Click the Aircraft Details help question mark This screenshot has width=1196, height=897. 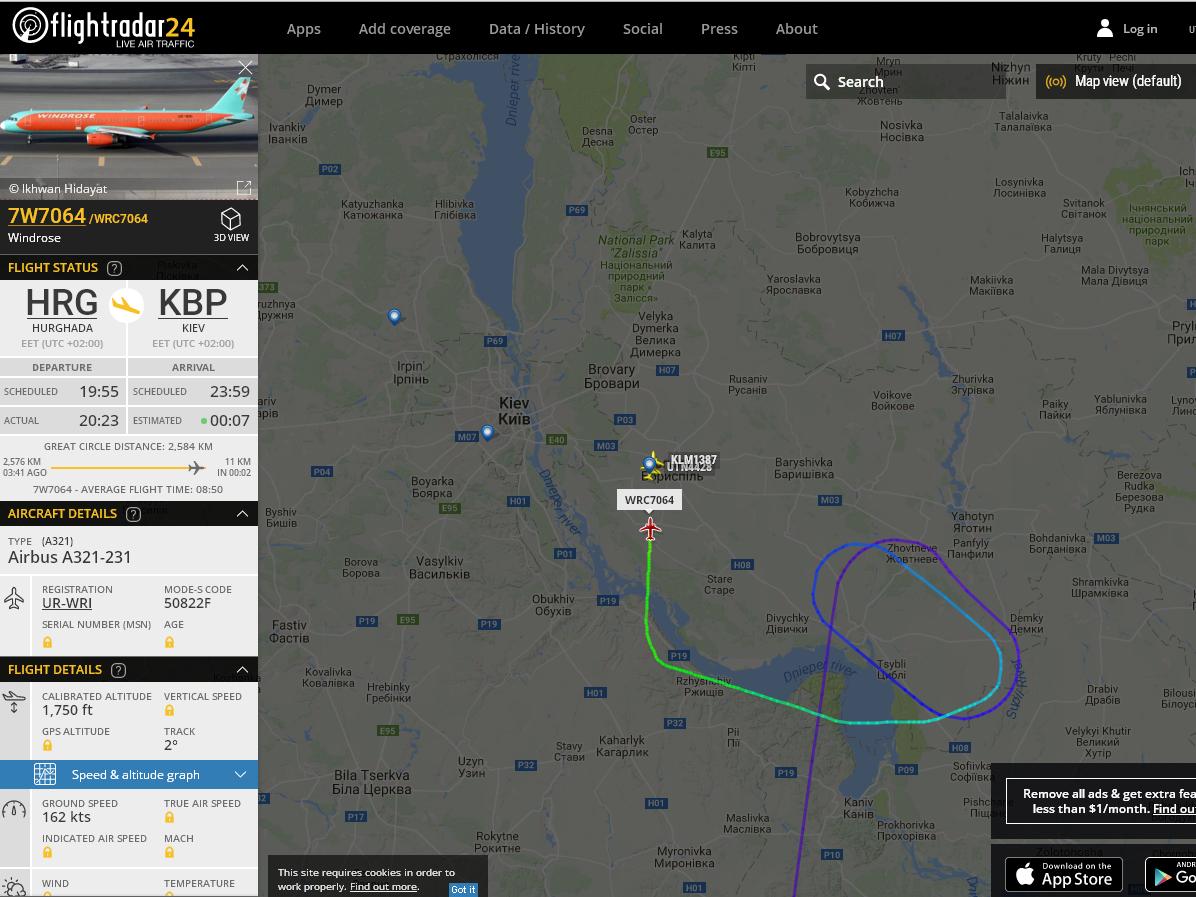pos(133,514)
